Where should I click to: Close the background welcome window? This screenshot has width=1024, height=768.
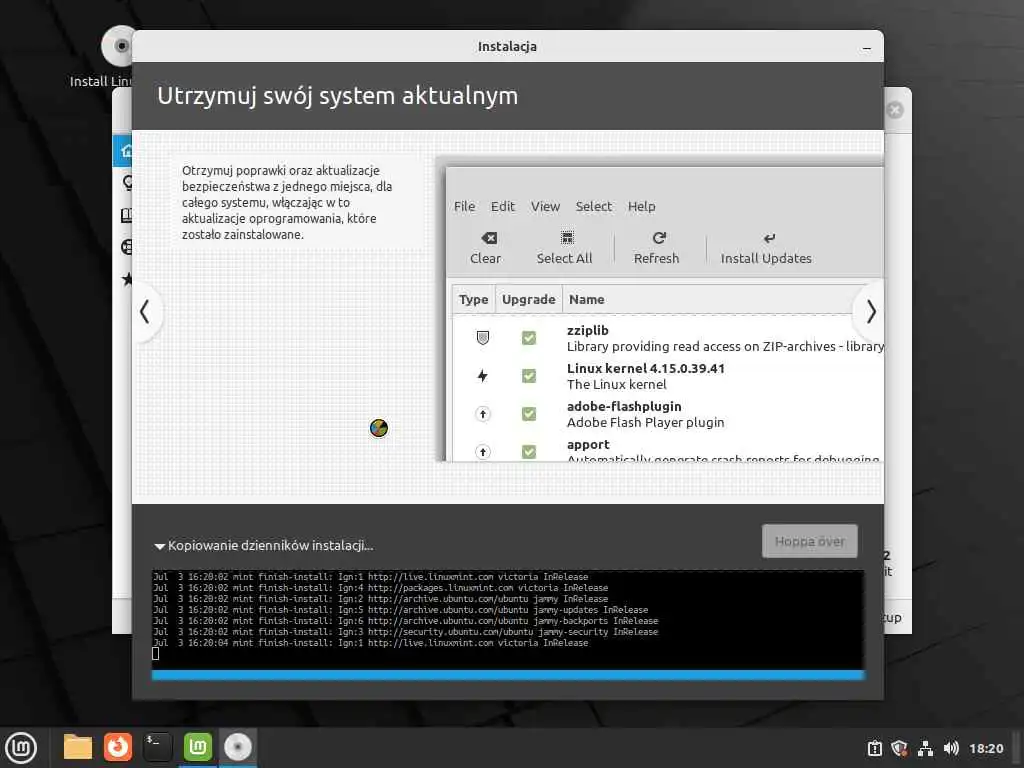(895, 110)
